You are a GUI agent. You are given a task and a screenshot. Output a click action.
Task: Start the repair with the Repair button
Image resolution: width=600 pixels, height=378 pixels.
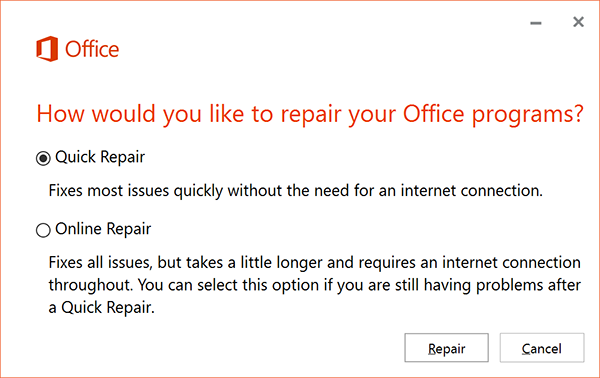pyautogui.click(x=447, y=348)
